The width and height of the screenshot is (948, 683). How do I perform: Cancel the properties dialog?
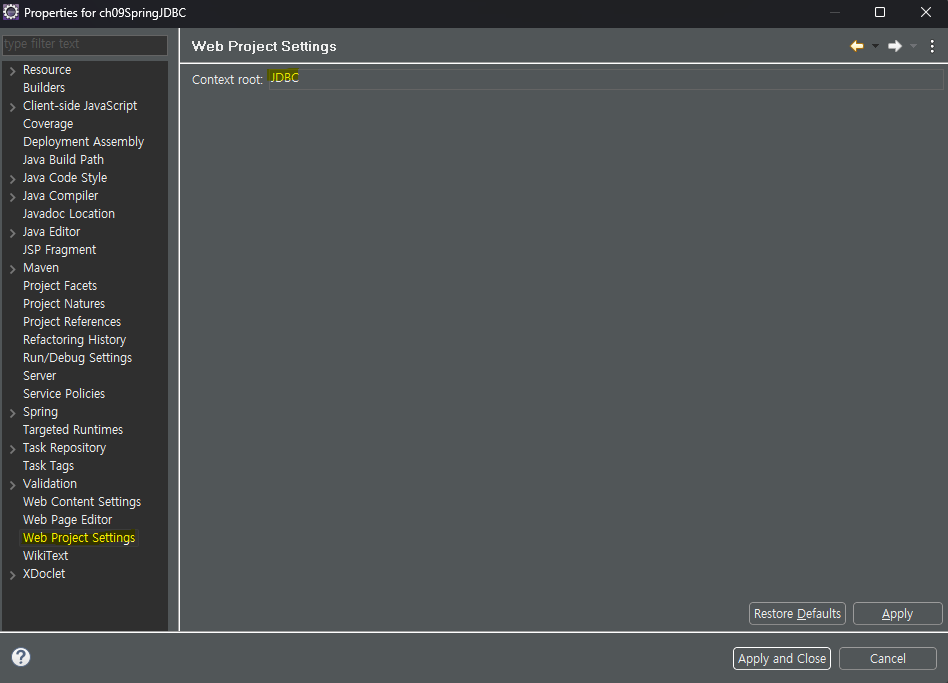(888, 658)
